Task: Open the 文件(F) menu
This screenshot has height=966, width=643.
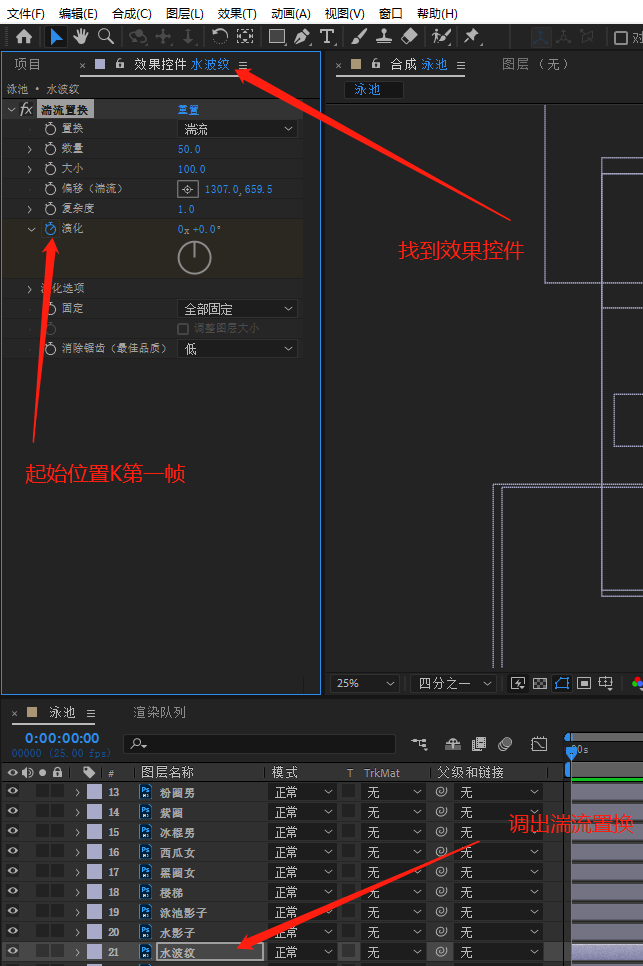Action: coord(26,13)
